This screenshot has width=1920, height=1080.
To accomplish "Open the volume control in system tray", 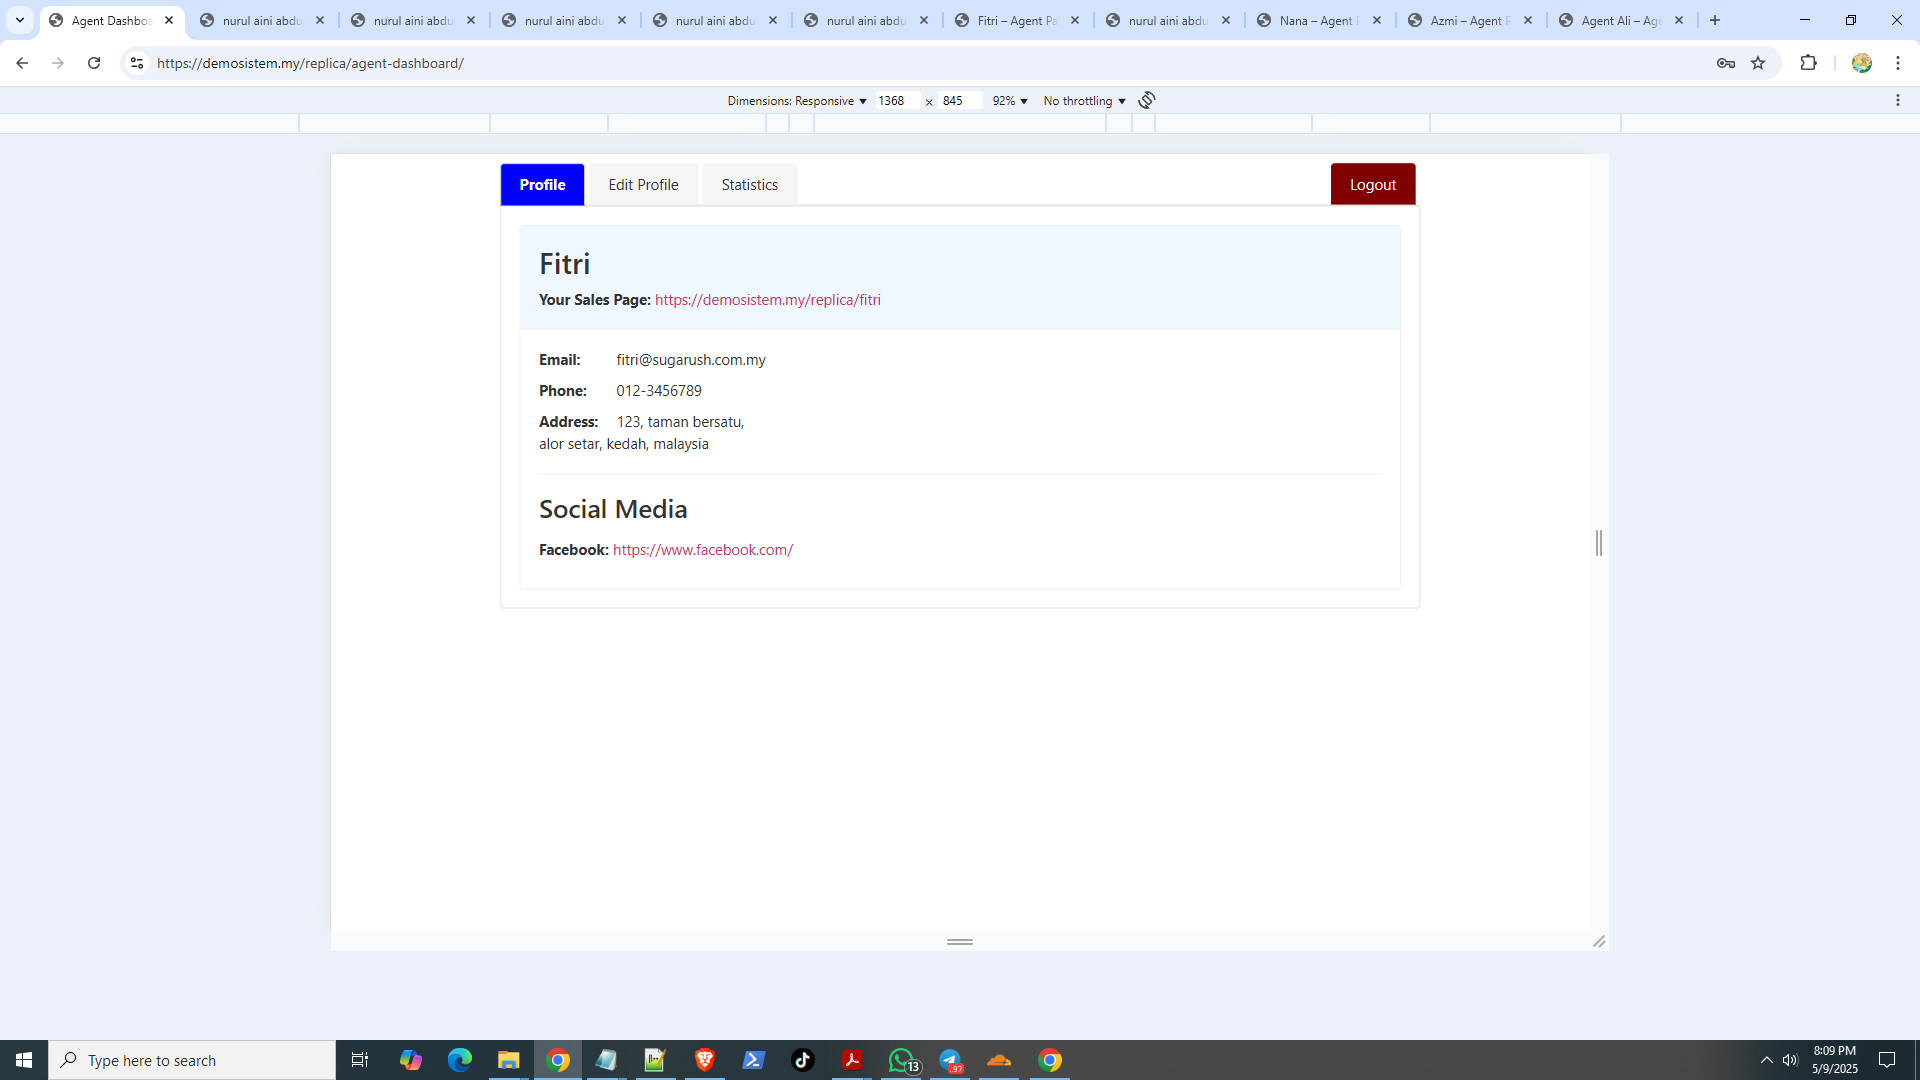I will coord(1790,1060).
